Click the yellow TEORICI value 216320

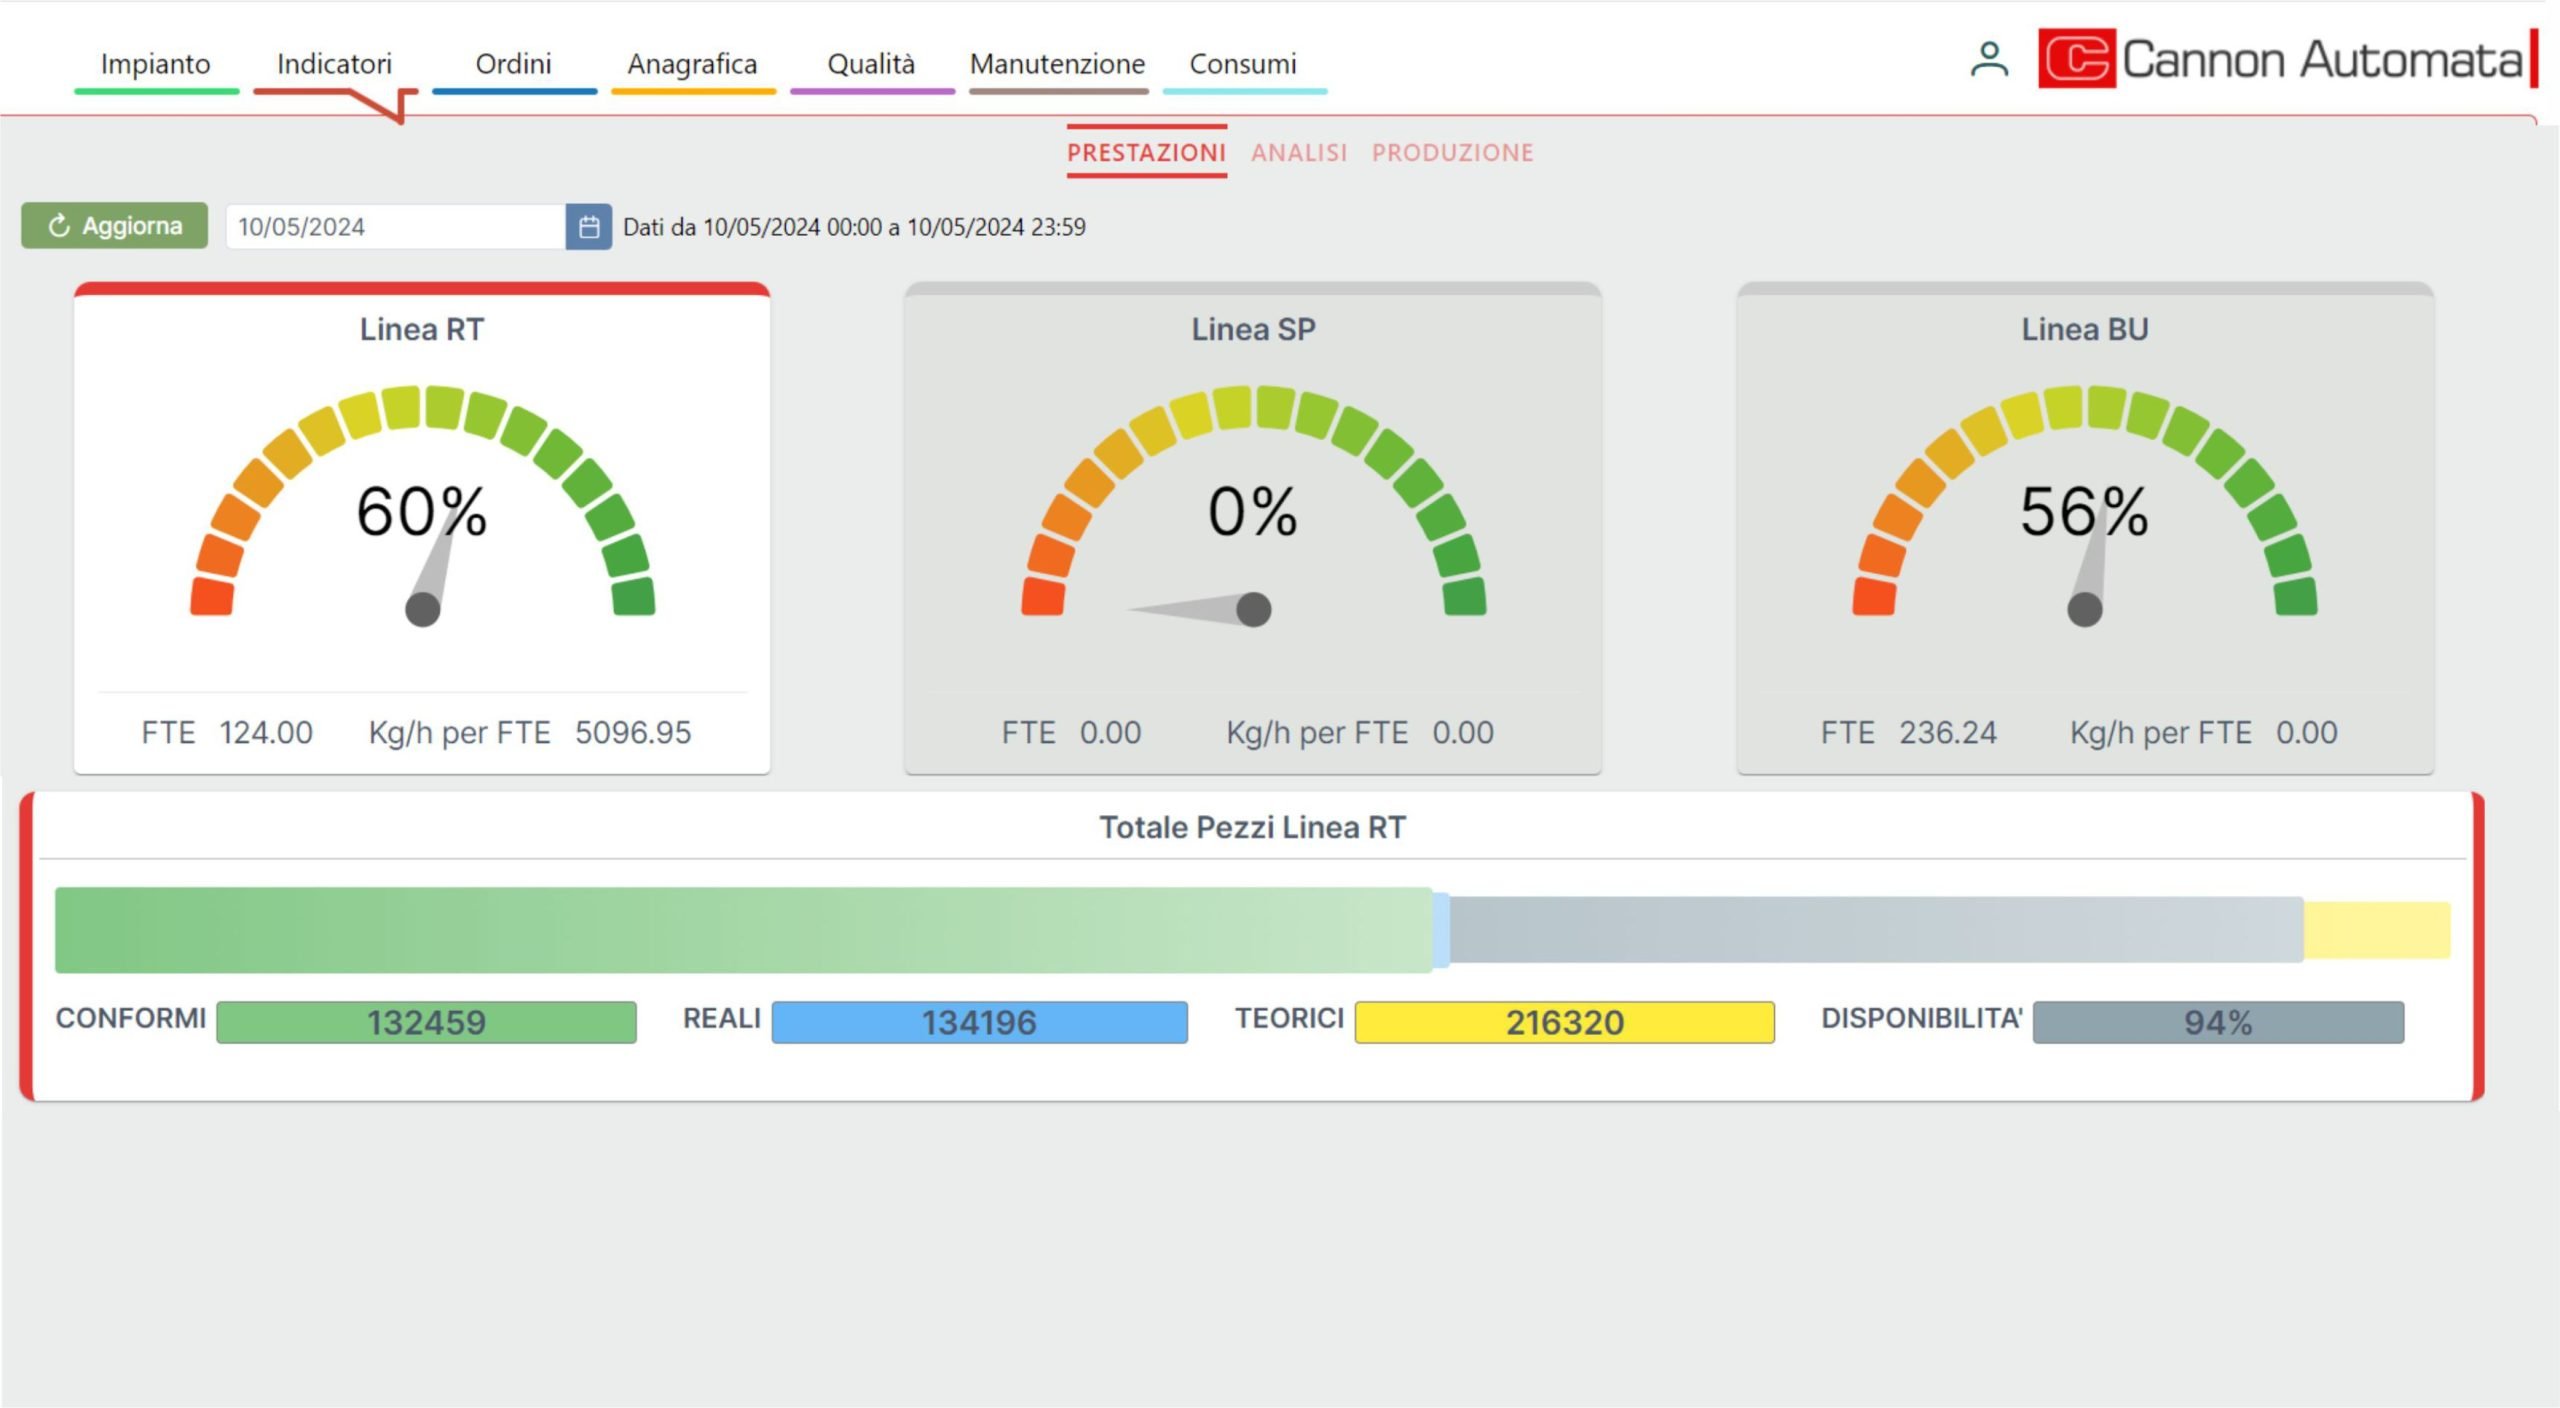(x=1564, y=1022)
